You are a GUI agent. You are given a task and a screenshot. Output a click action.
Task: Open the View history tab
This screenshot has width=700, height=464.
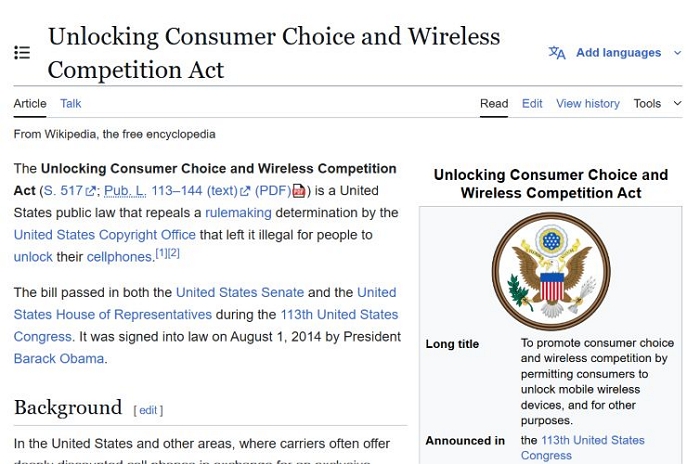(x=587, y=103)
